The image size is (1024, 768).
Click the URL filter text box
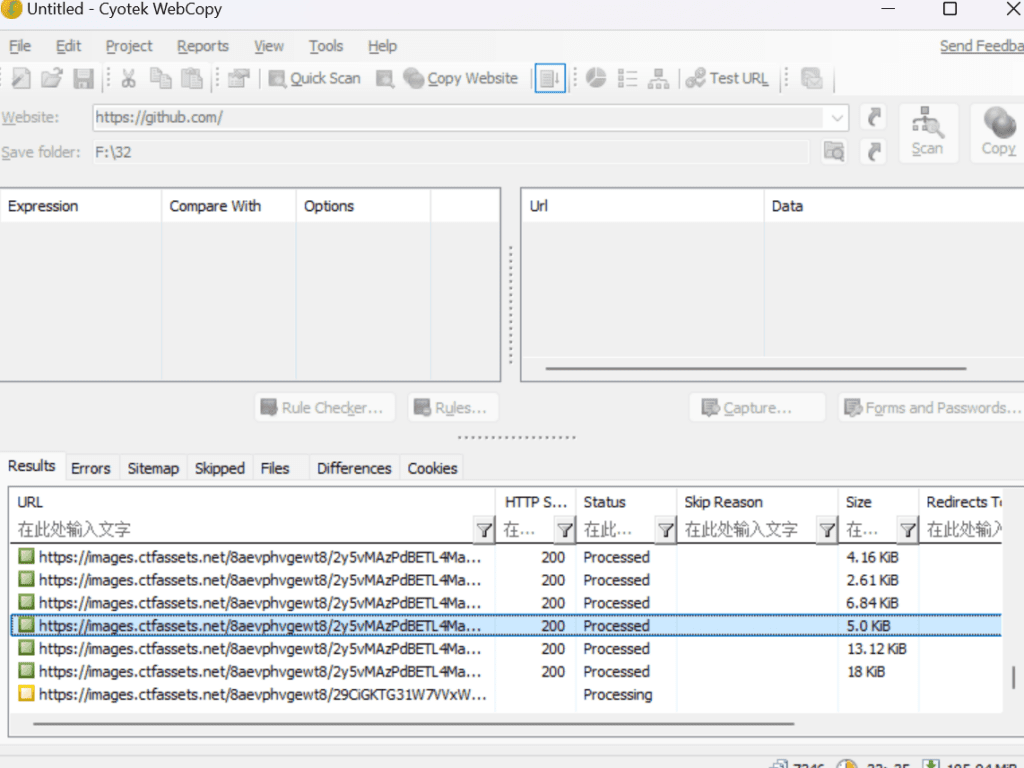tap(243, 530)
